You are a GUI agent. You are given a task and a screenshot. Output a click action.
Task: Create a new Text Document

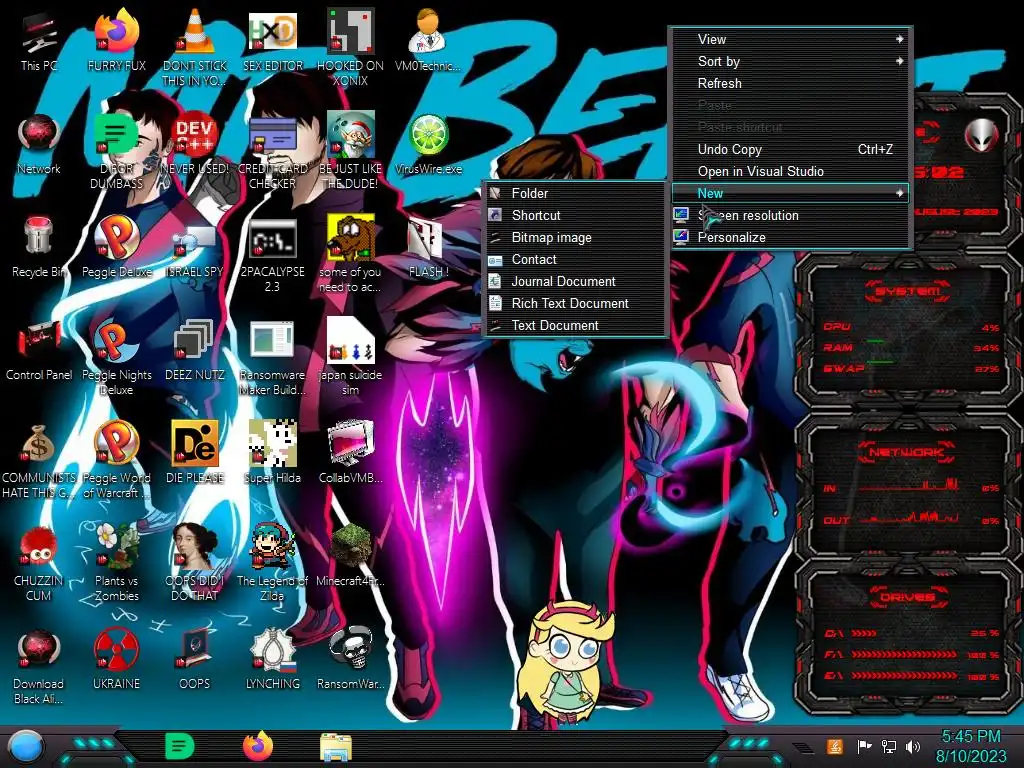click(x=575, y=325)
